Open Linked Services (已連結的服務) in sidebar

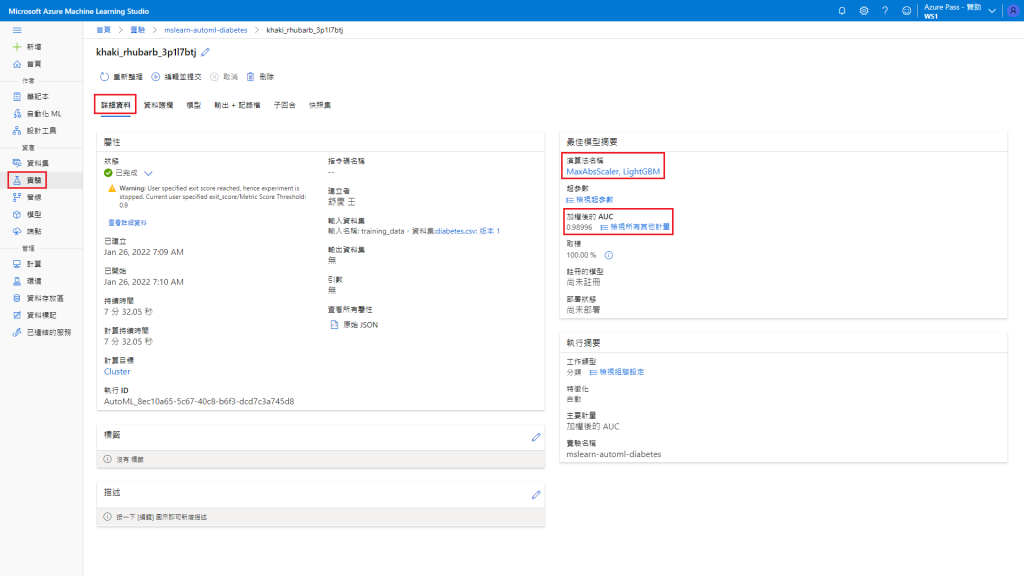coord(42,332)
